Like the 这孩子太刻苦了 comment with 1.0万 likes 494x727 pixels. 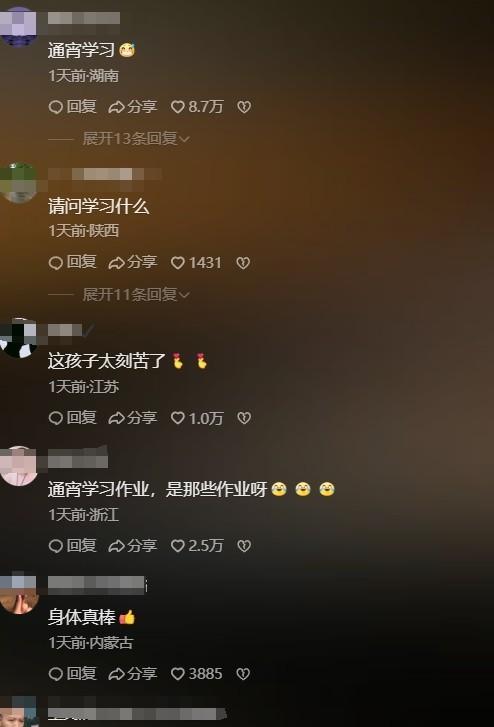pyautogui.click(x=197, y=418)
